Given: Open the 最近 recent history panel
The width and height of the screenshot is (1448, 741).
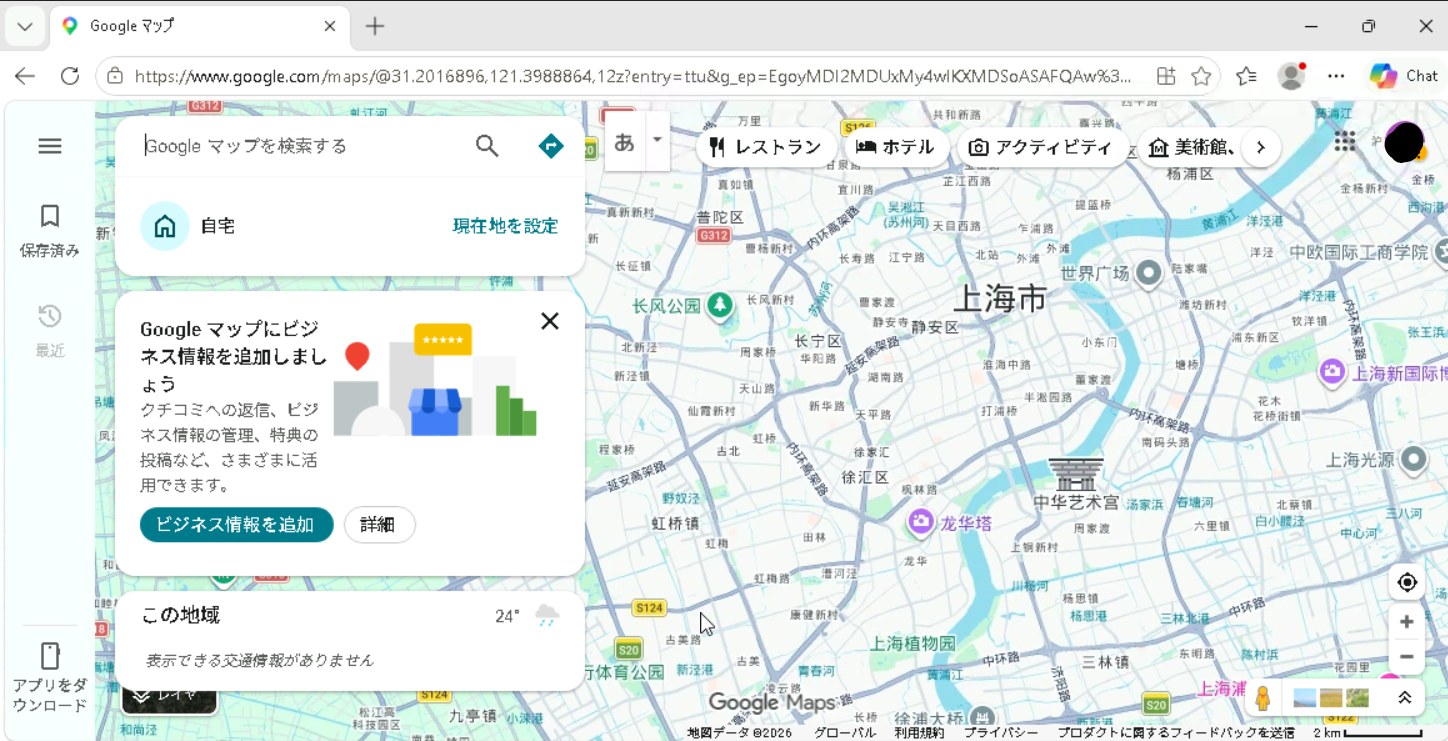Looking at the screenshot, I should (50, 331).
